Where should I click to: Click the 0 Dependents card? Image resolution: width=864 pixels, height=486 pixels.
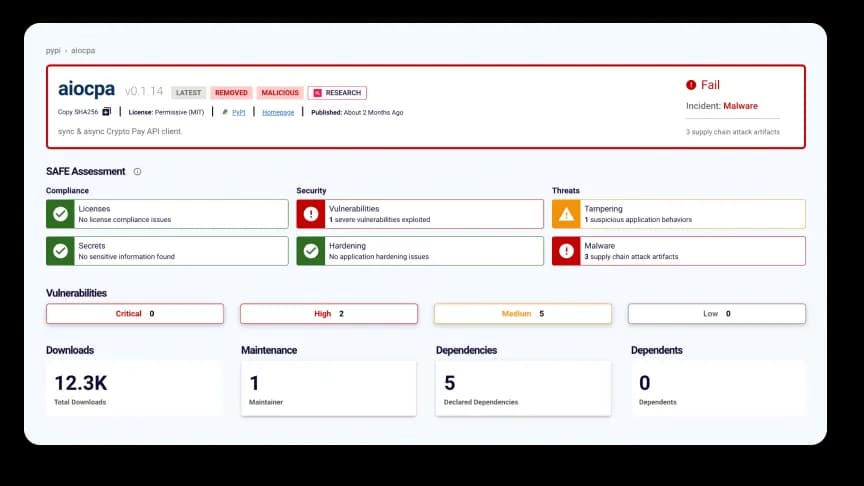pos(718,388)
